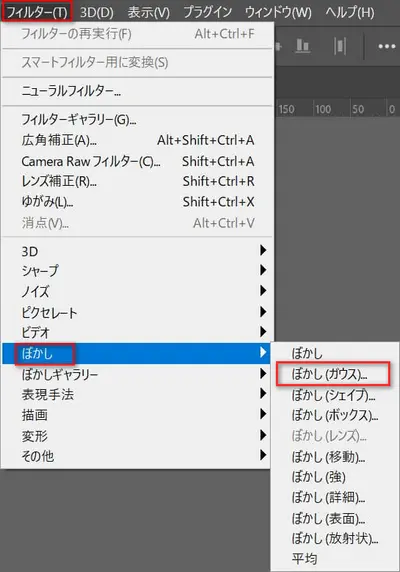Expand the 変形 submenu
The width and height of the screenshot is (400, 572).
(137, 436)
